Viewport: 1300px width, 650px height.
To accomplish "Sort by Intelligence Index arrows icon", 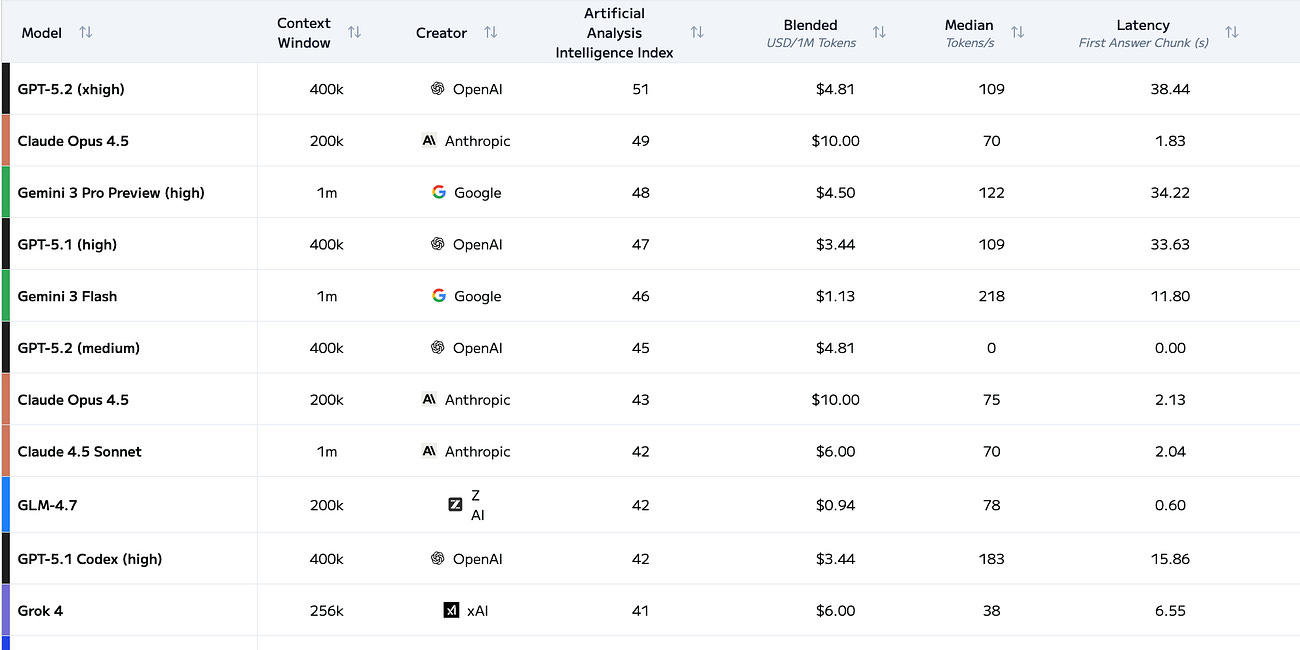I will pos(697,33).
